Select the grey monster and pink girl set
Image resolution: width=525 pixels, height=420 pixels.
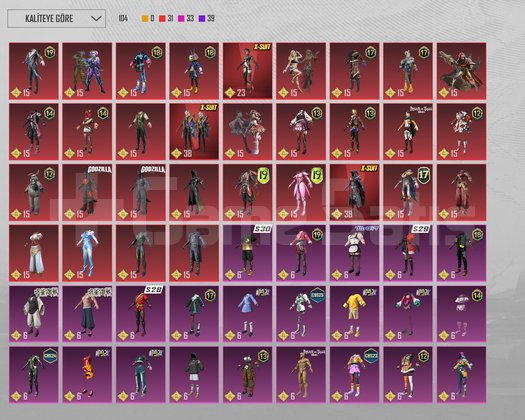247,132
